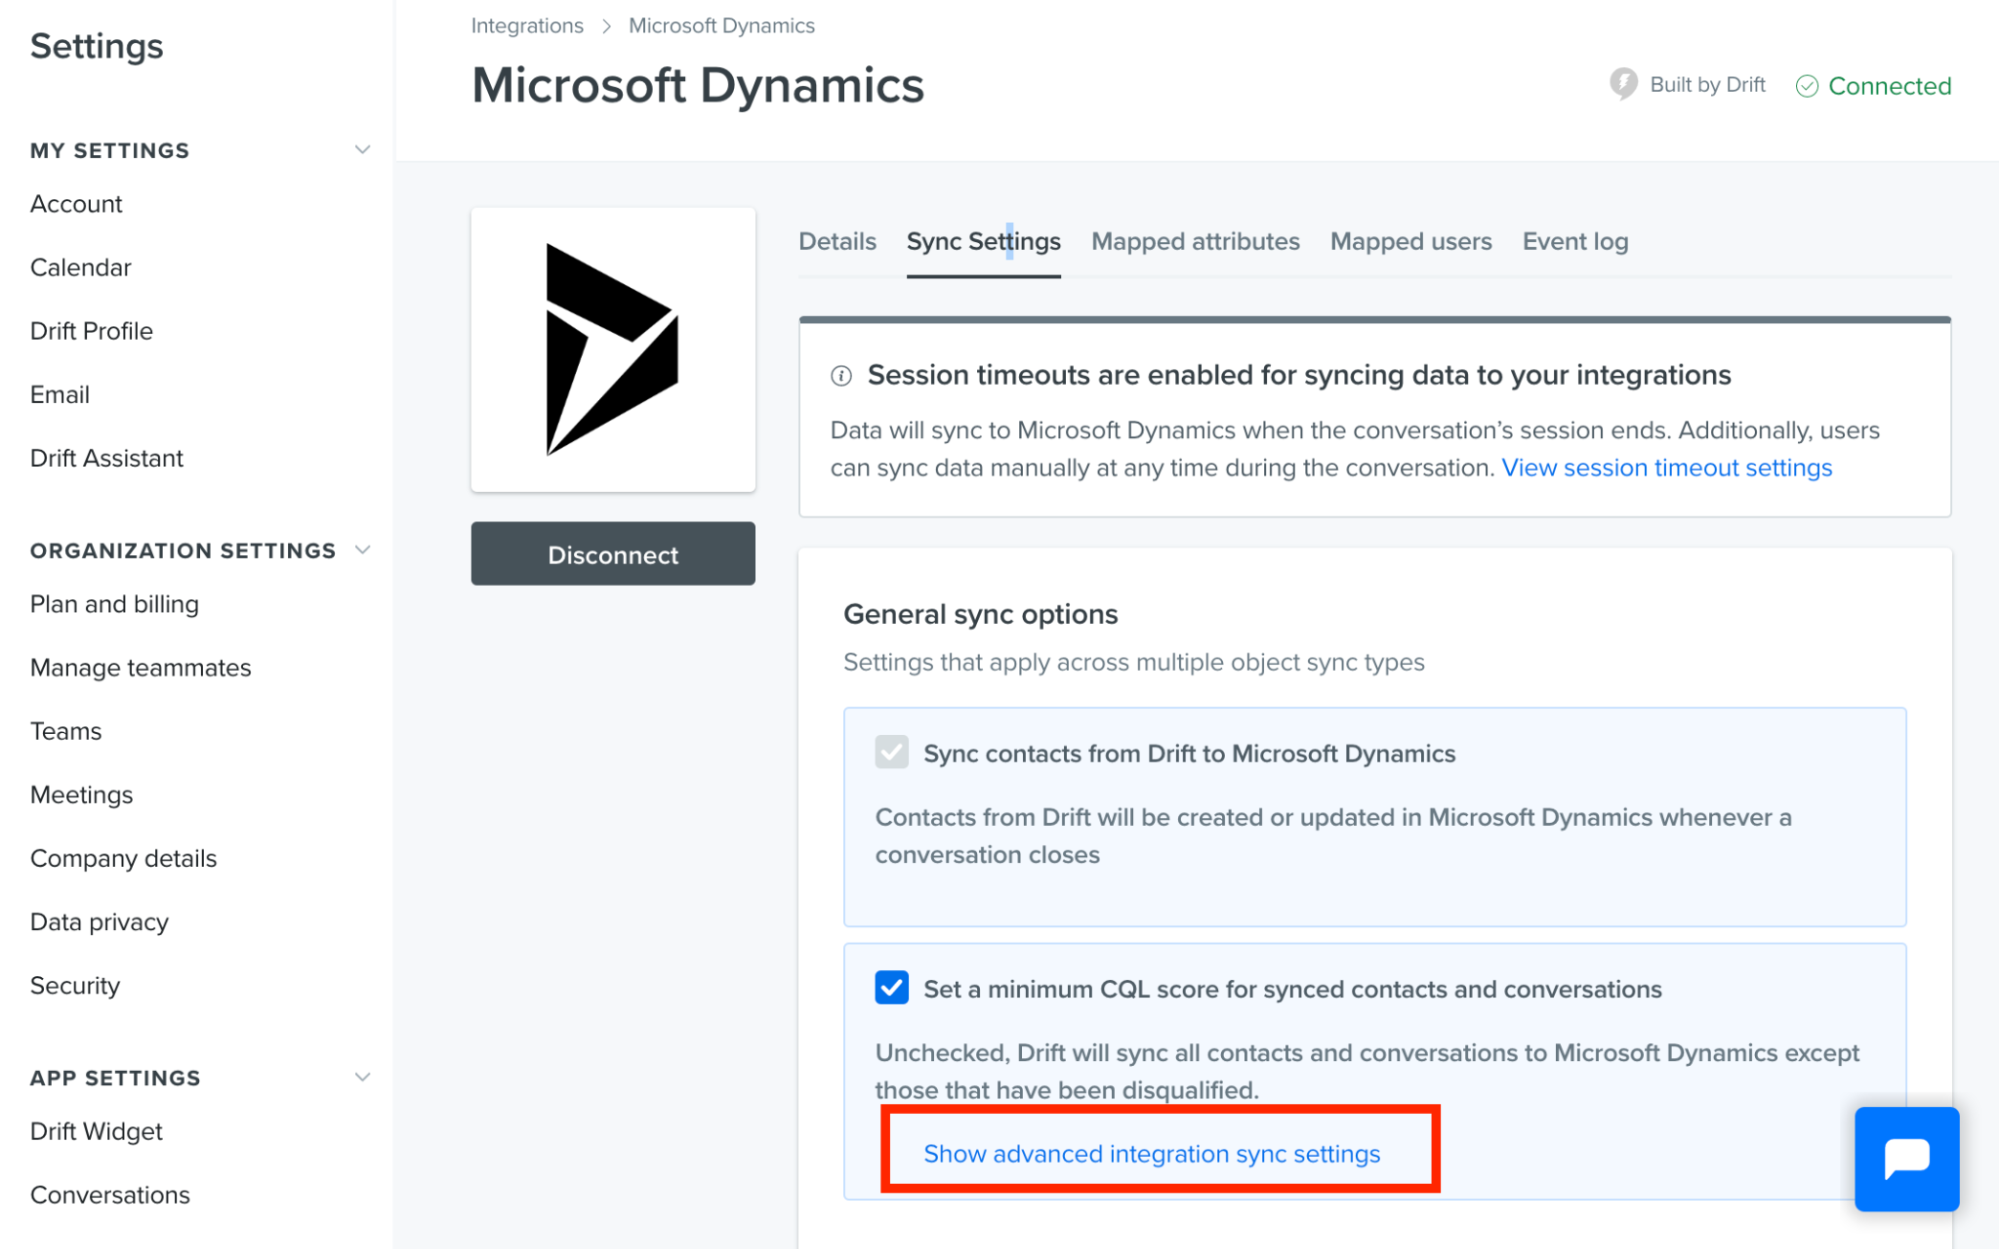Click the green Connected checkmark icon
Image resolution: width=1999 pixels, height=1250 pixels.
tap(1806, 86)
